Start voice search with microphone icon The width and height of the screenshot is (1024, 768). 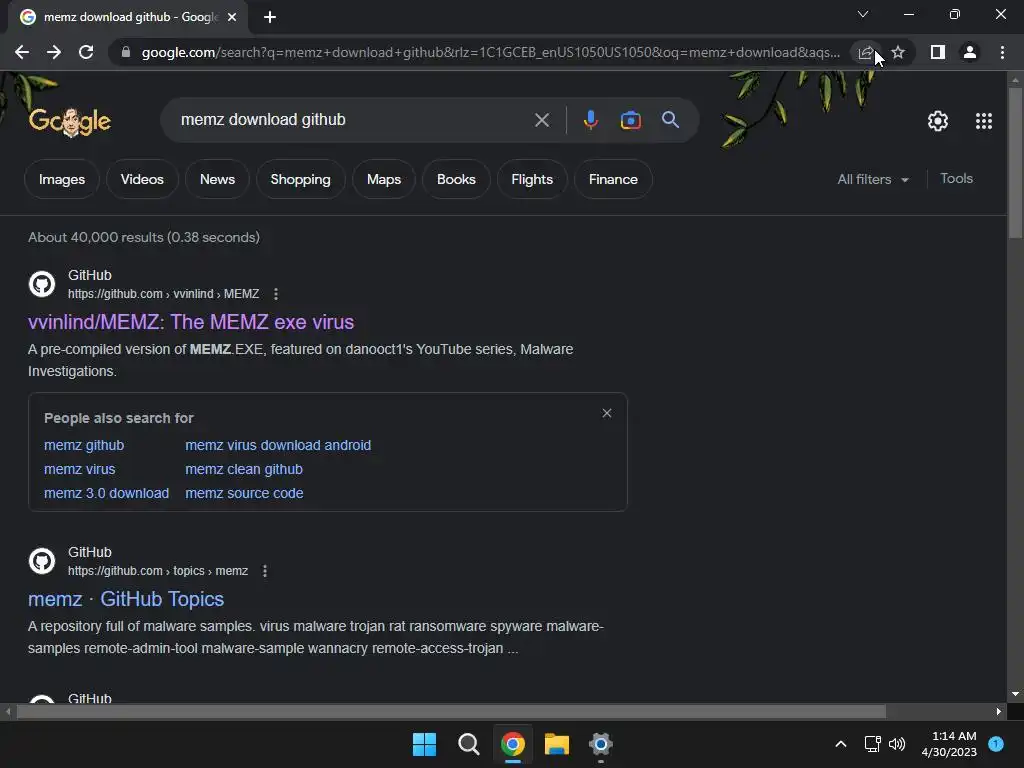pos(590,120)
